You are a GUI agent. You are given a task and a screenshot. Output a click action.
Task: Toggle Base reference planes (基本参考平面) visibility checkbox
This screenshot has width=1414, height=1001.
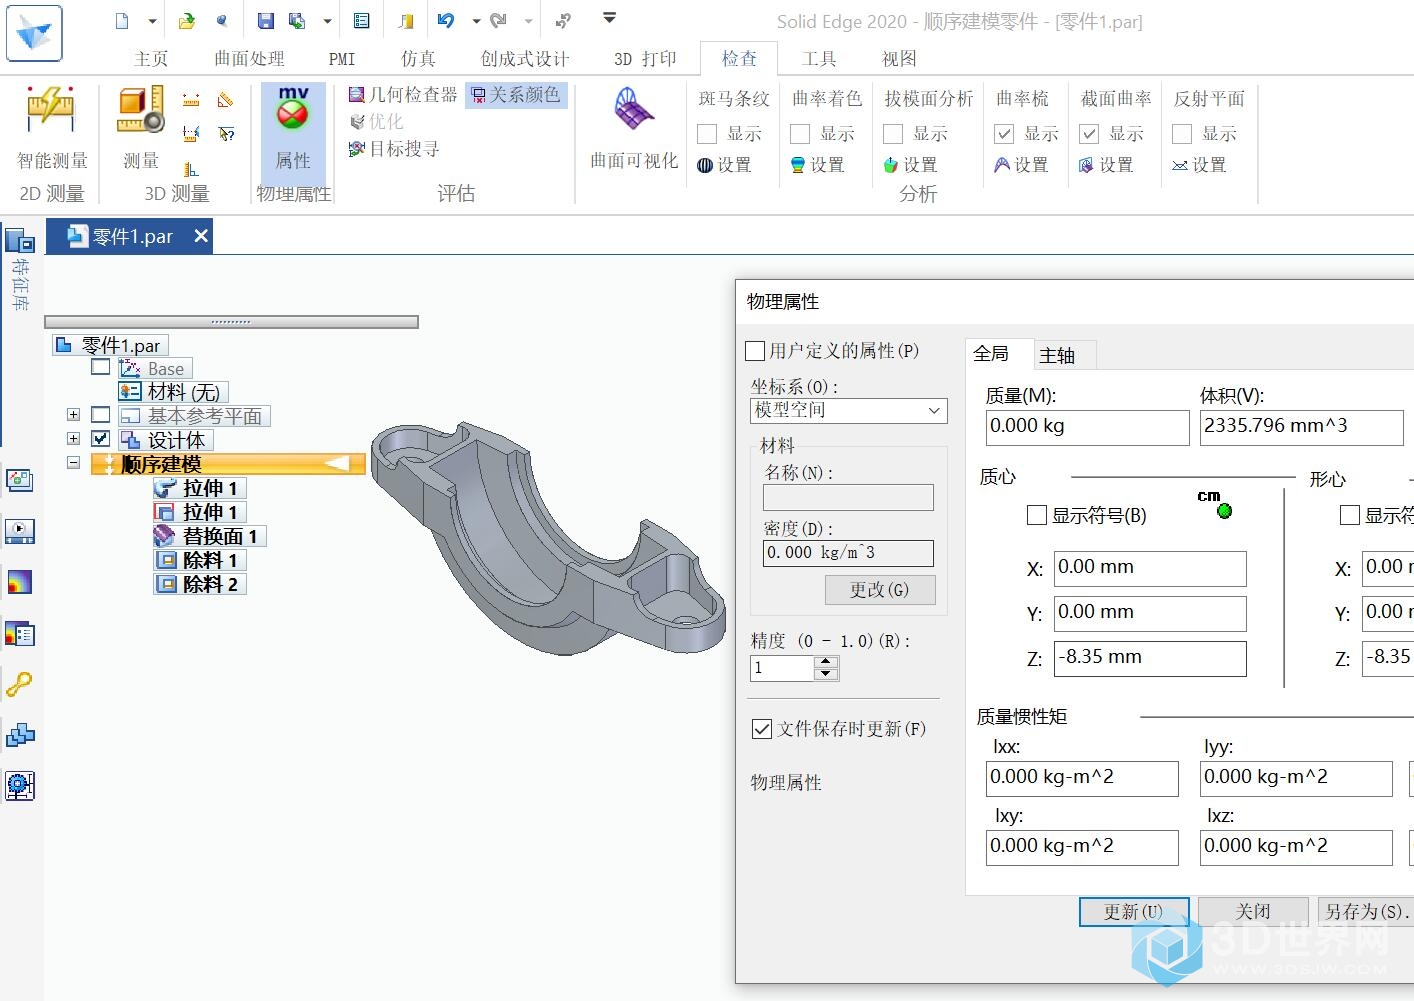[x=101, y=414]
